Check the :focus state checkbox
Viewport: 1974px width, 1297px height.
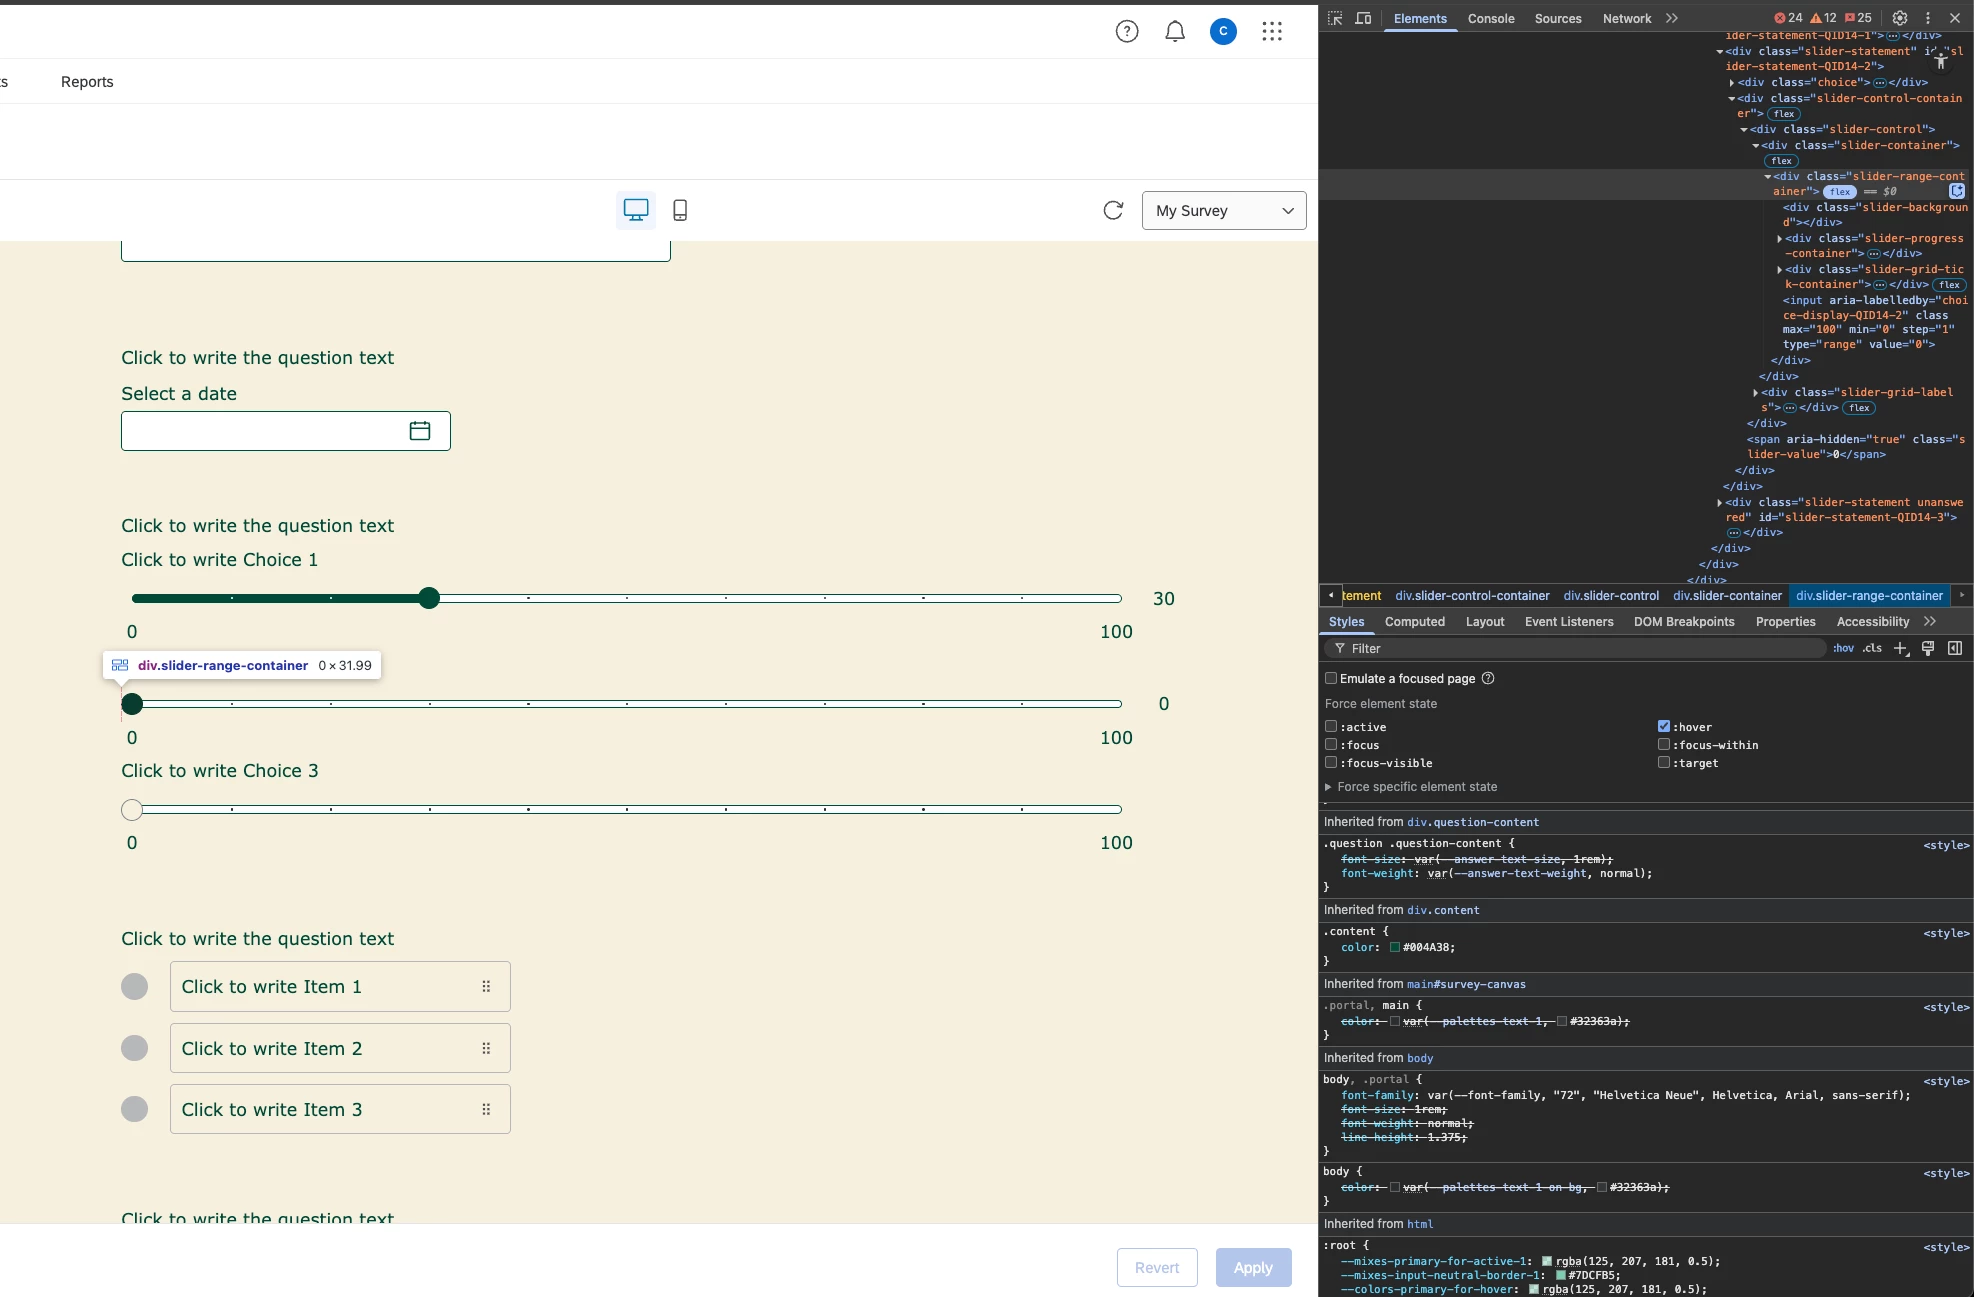point(1331,744)
